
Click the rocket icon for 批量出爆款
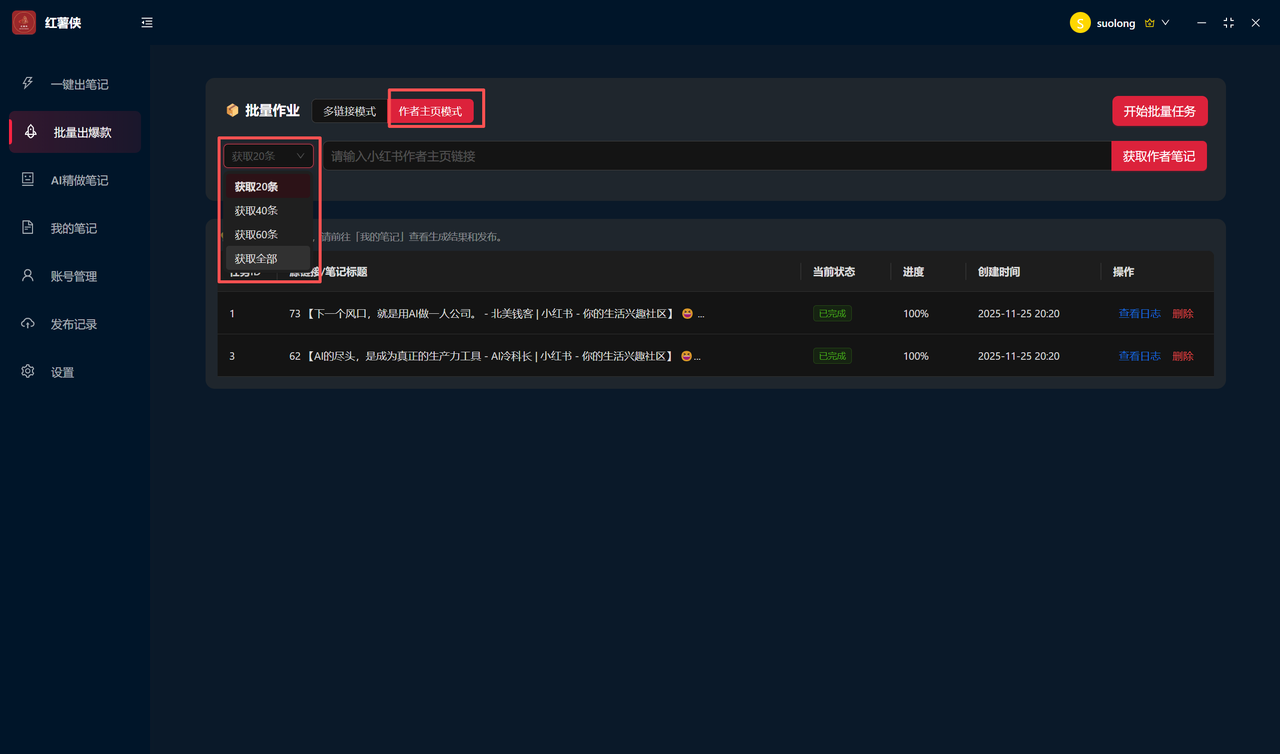click(x=31, y=132)
